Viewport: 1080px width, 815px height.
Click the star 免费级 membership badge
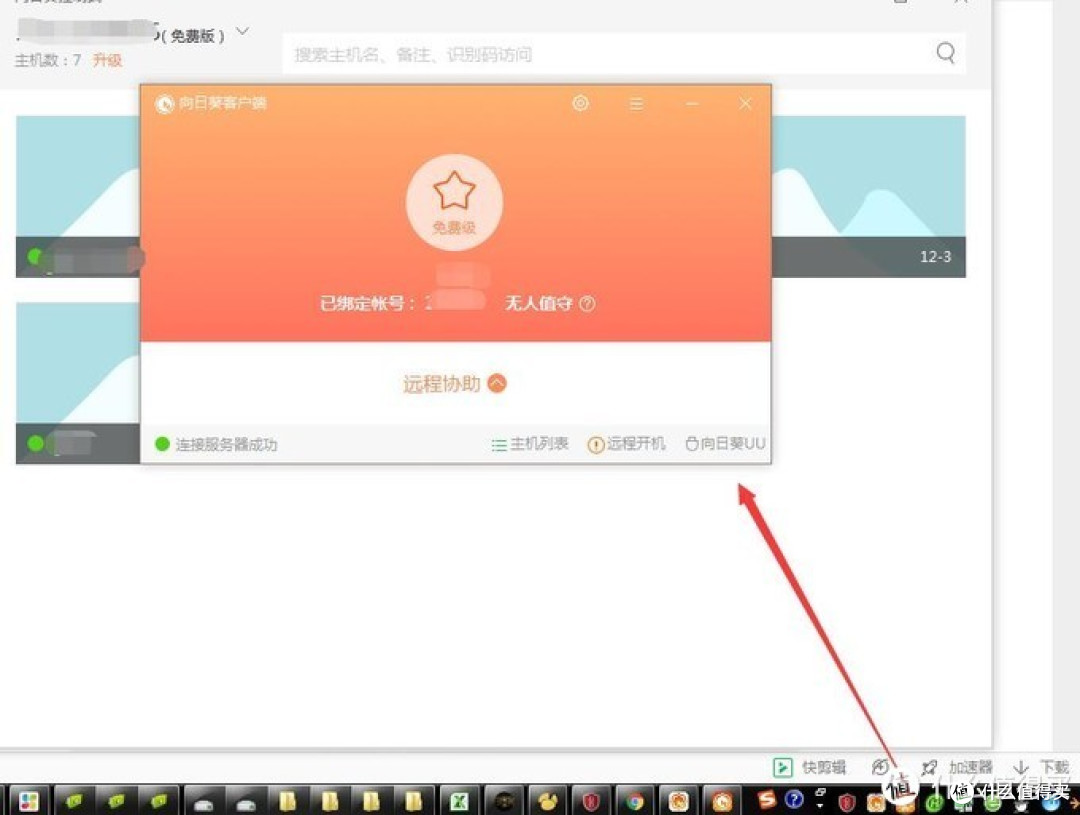pos(454,202)
